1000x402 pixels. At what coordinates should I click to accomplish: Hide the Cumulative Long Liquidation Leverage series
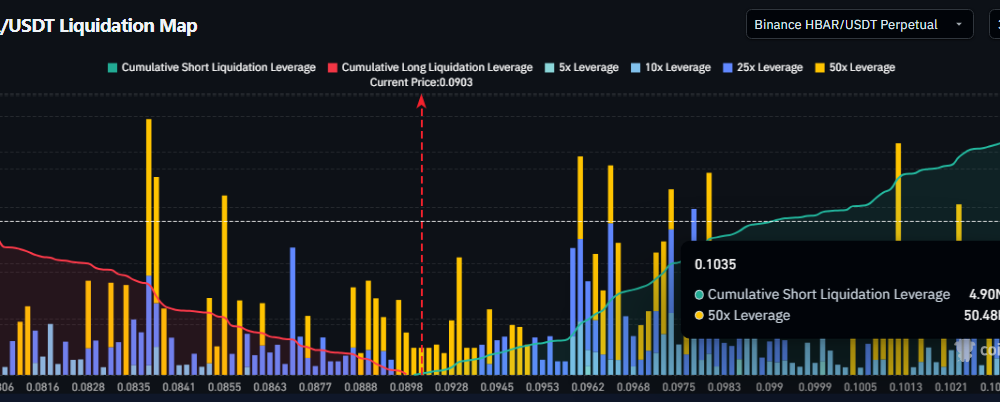(430, 67)
